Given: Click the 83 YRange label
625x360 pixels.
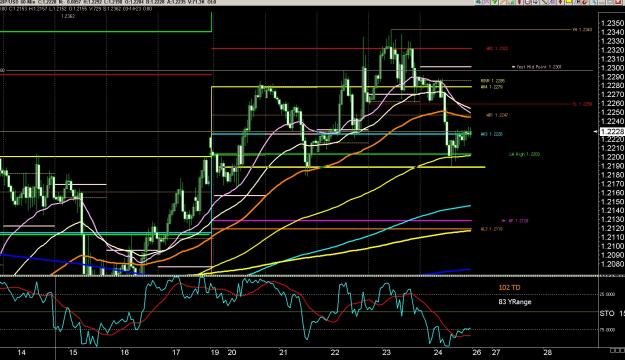Looking at the screenshot, I should coord(515,302).
